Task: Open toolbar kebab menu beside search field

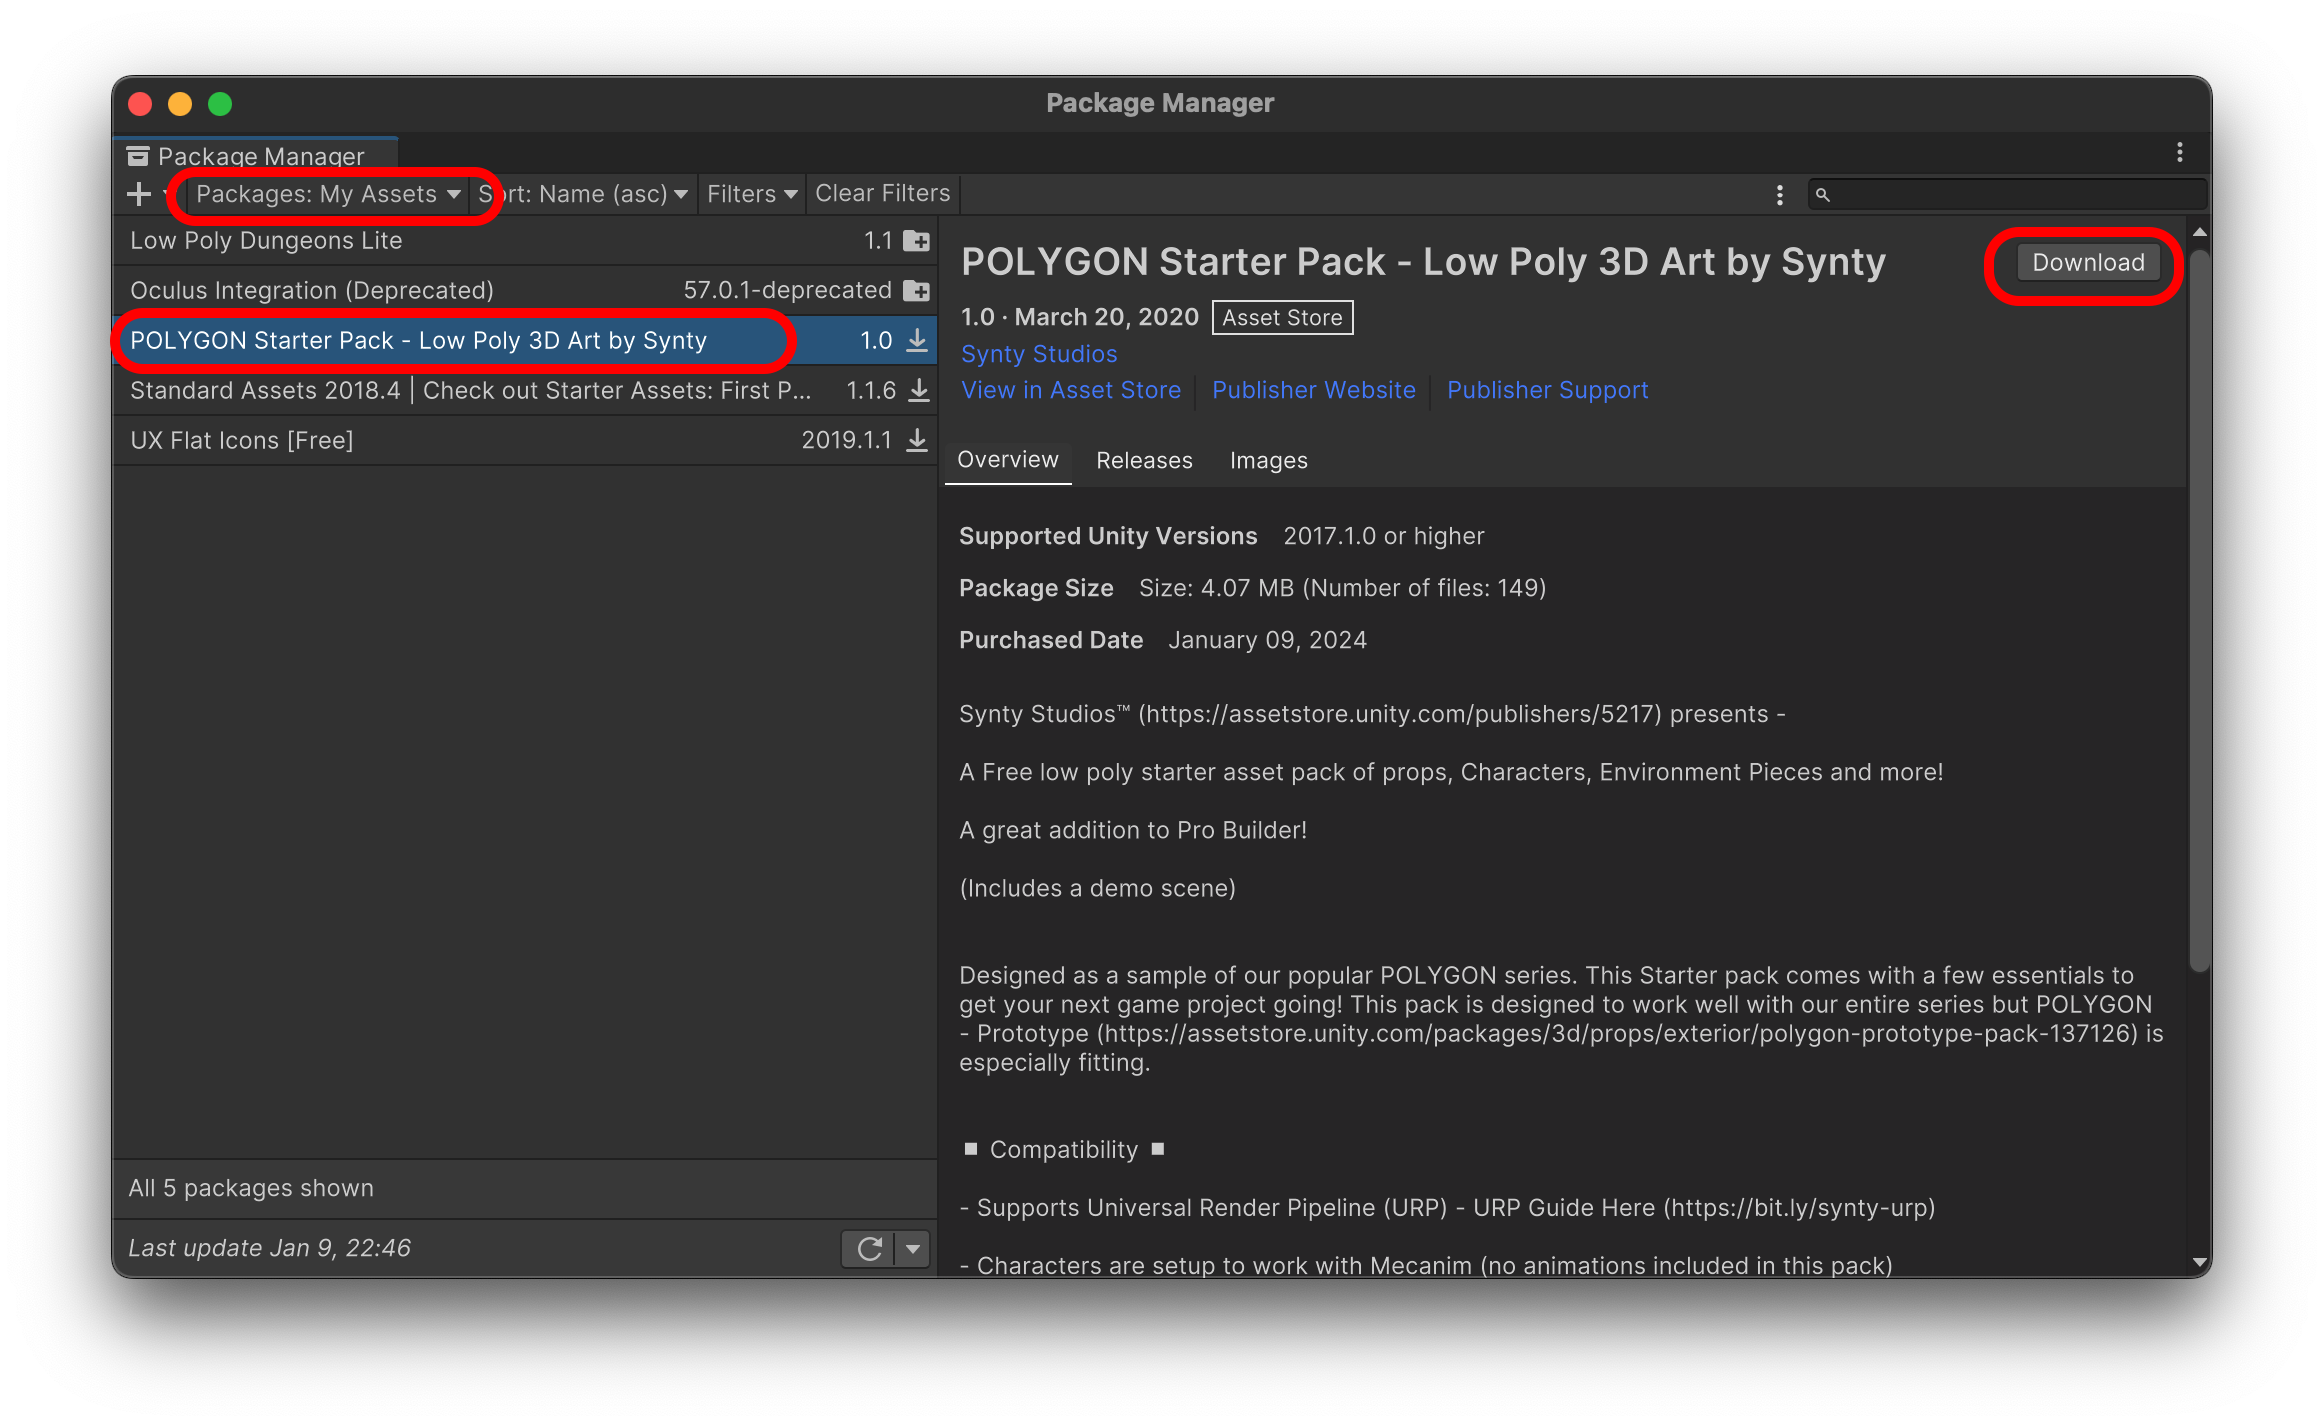Action: point(1779,195)
